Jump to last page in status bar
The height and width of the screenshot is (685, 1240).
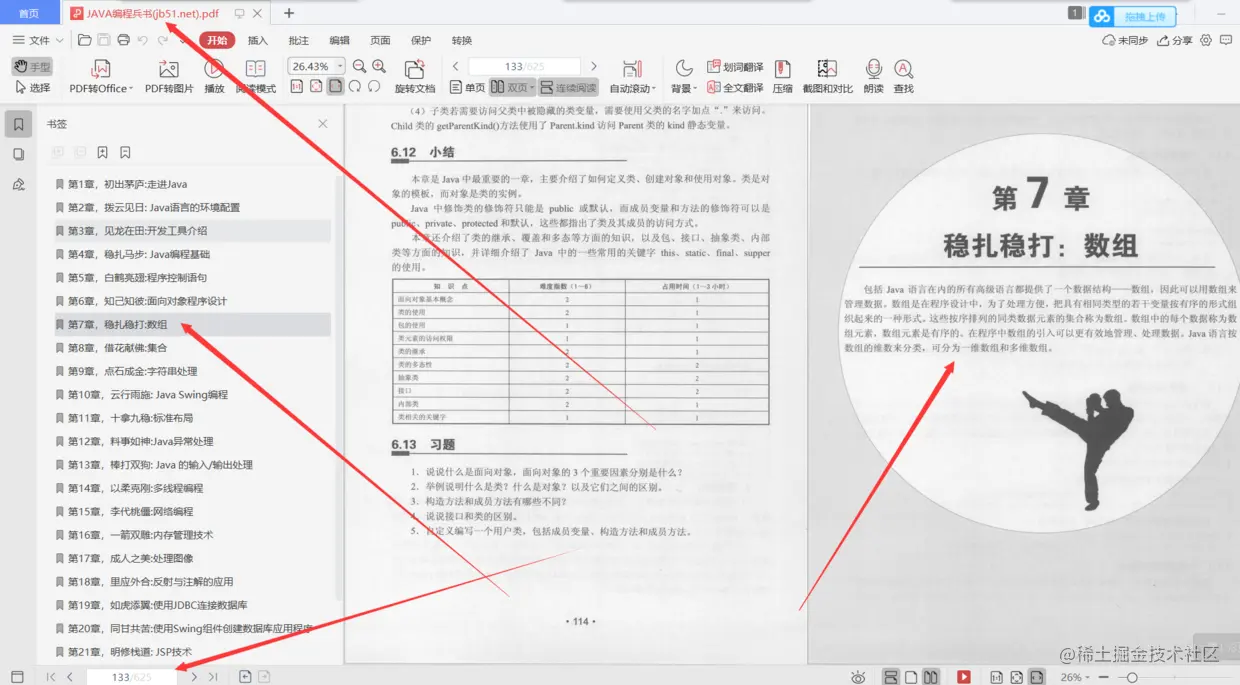[x=213, y=677]
